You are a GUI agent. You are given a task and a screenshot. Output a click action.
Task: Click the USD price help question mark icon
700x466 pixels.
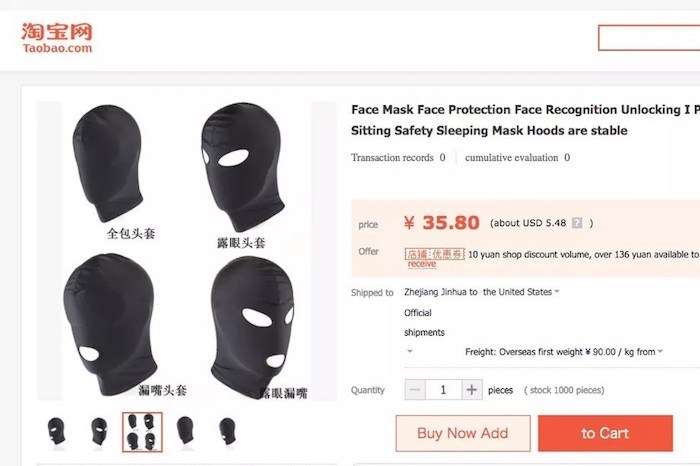coord(576,224)
